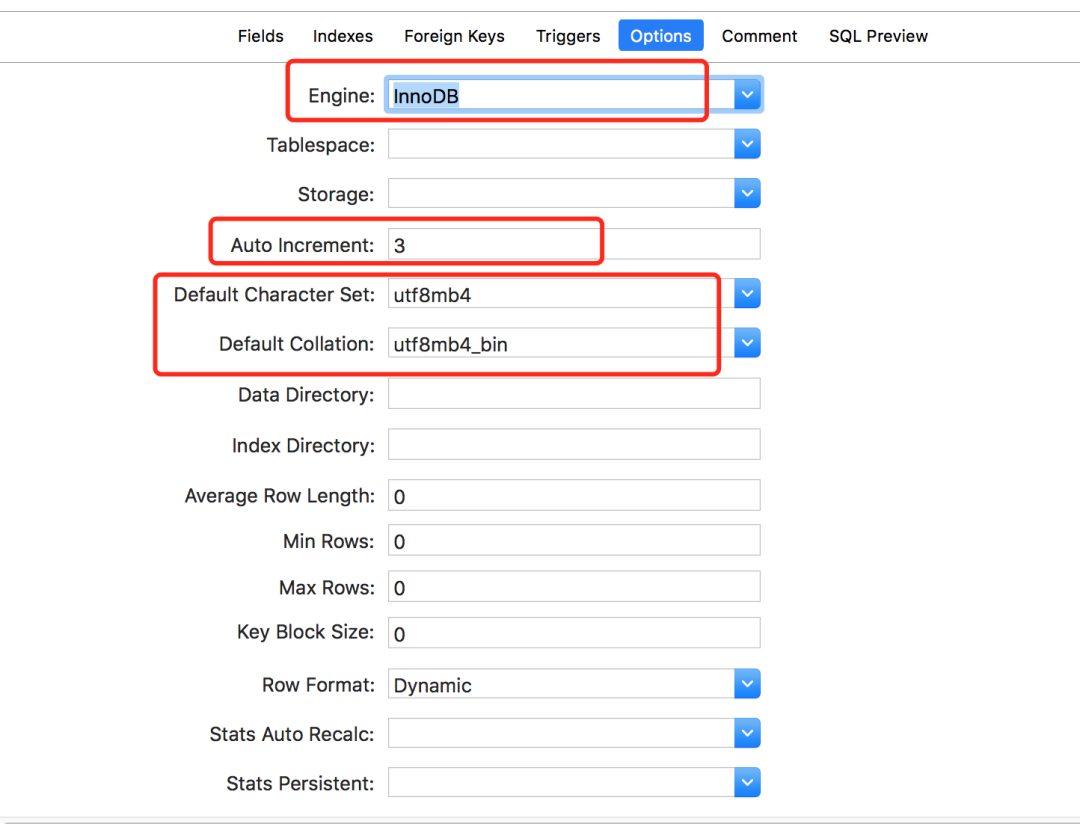Open the Indexes tab

342,36
